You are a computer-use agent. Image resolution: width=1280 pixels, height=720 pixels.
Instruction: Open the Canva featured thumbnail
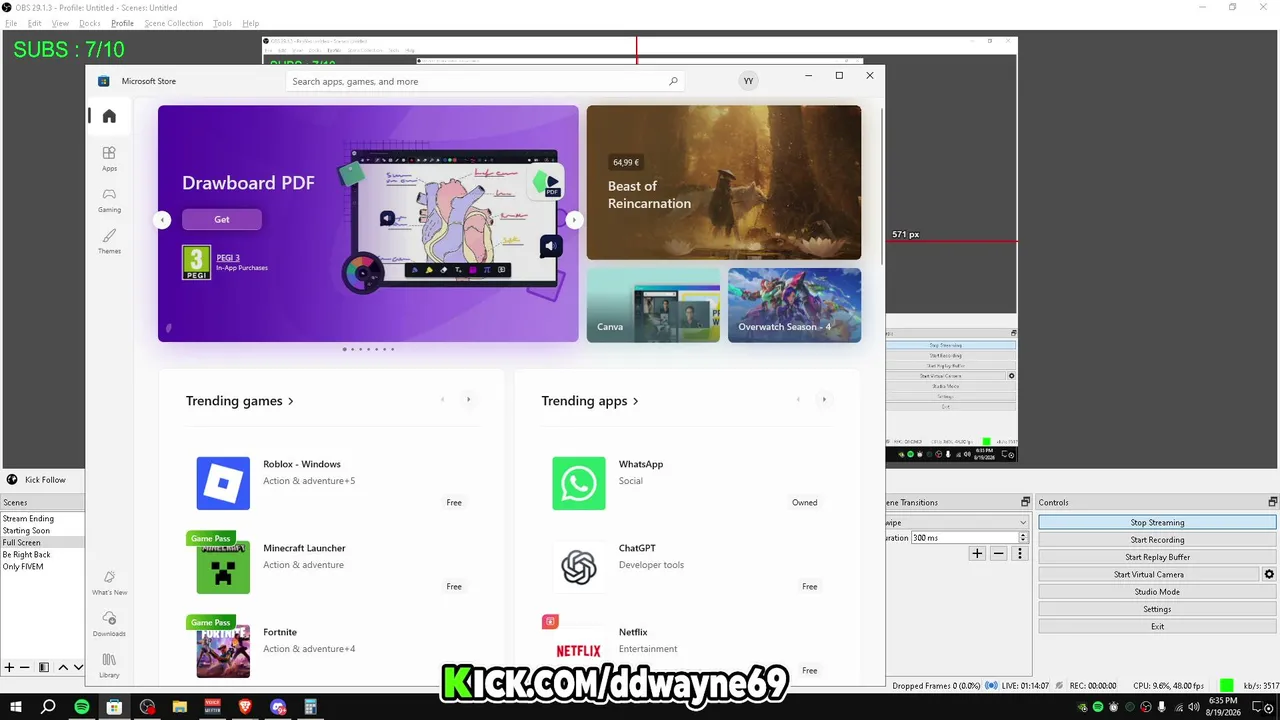coord(653,305)
